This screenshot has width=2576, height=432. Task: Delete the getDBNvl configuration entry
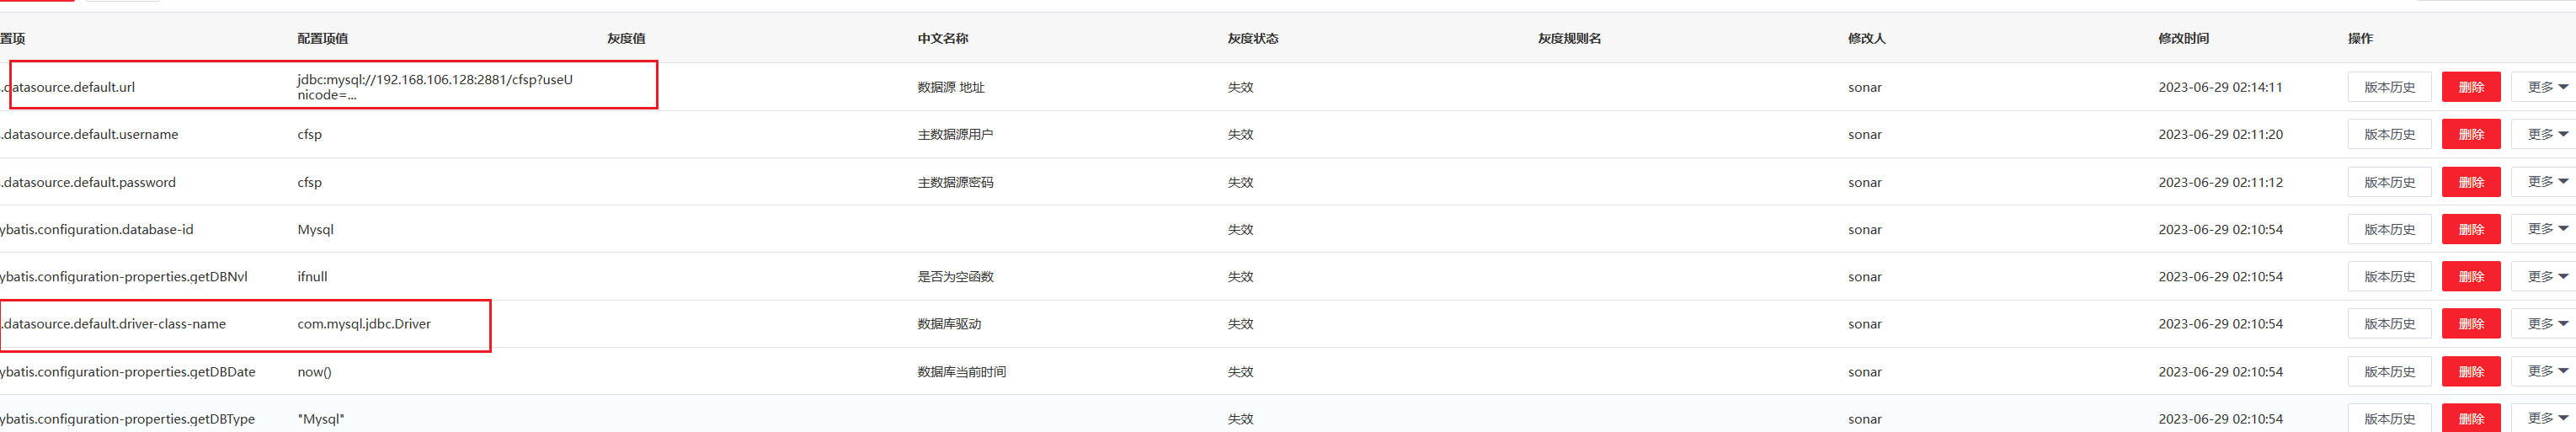[2470, 276]
